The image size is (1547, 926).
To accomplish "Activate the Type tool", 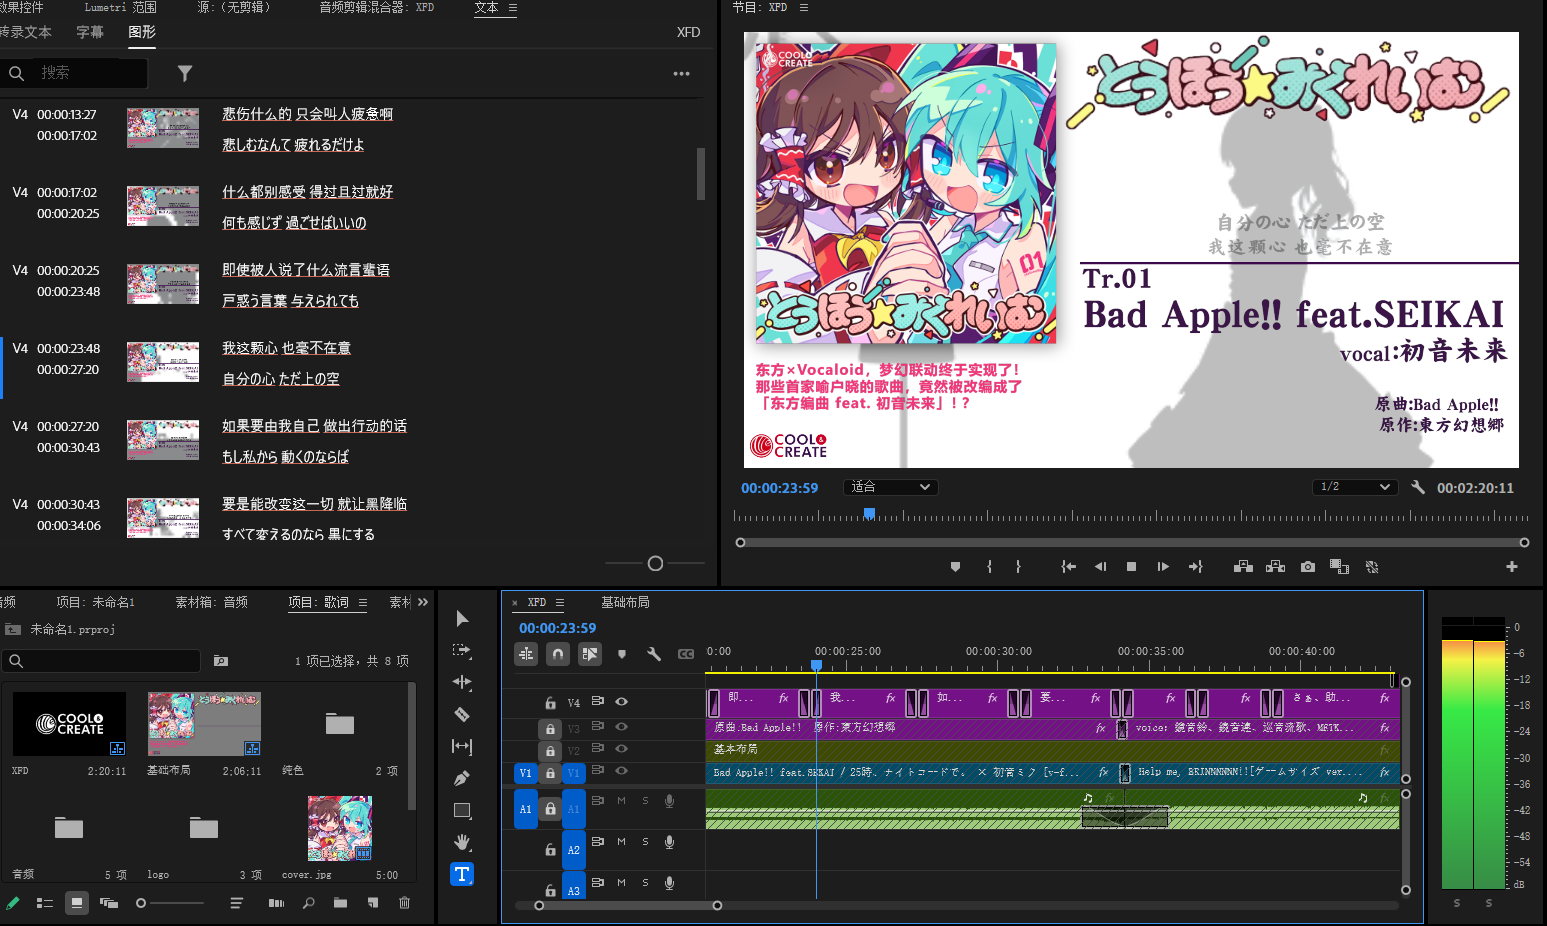I will tap(462, 874).
